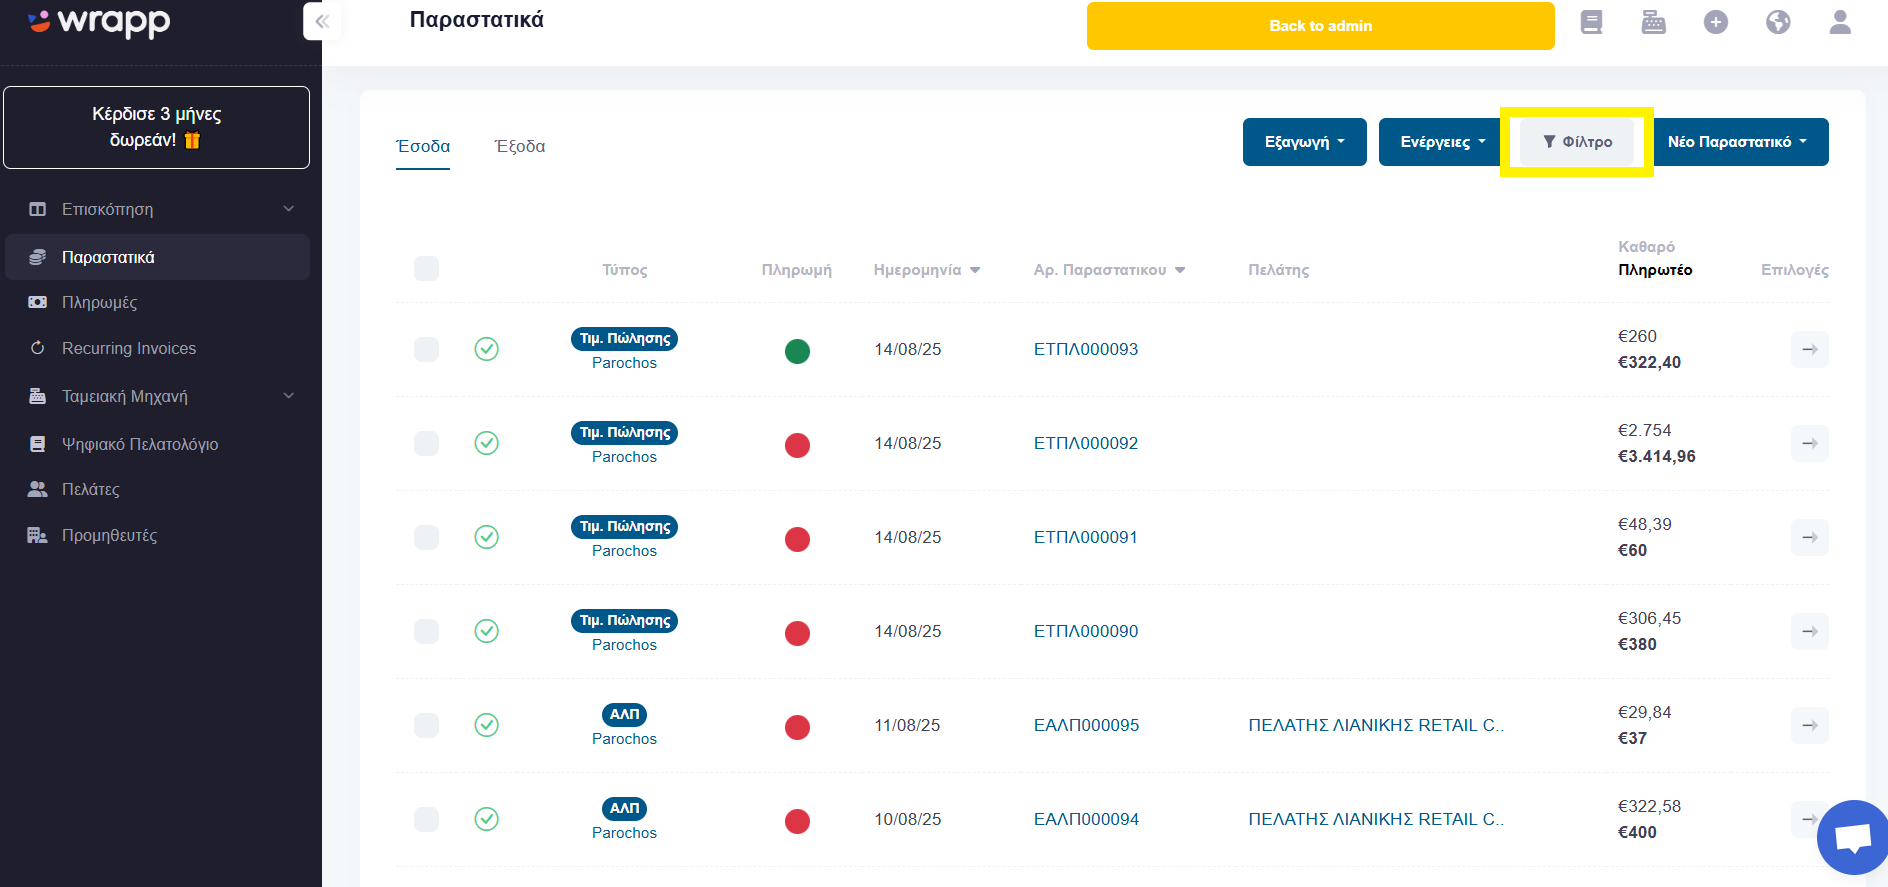Open the user profile icon
Viewport: 1888px width, 887px height.
coord(1840,22)
